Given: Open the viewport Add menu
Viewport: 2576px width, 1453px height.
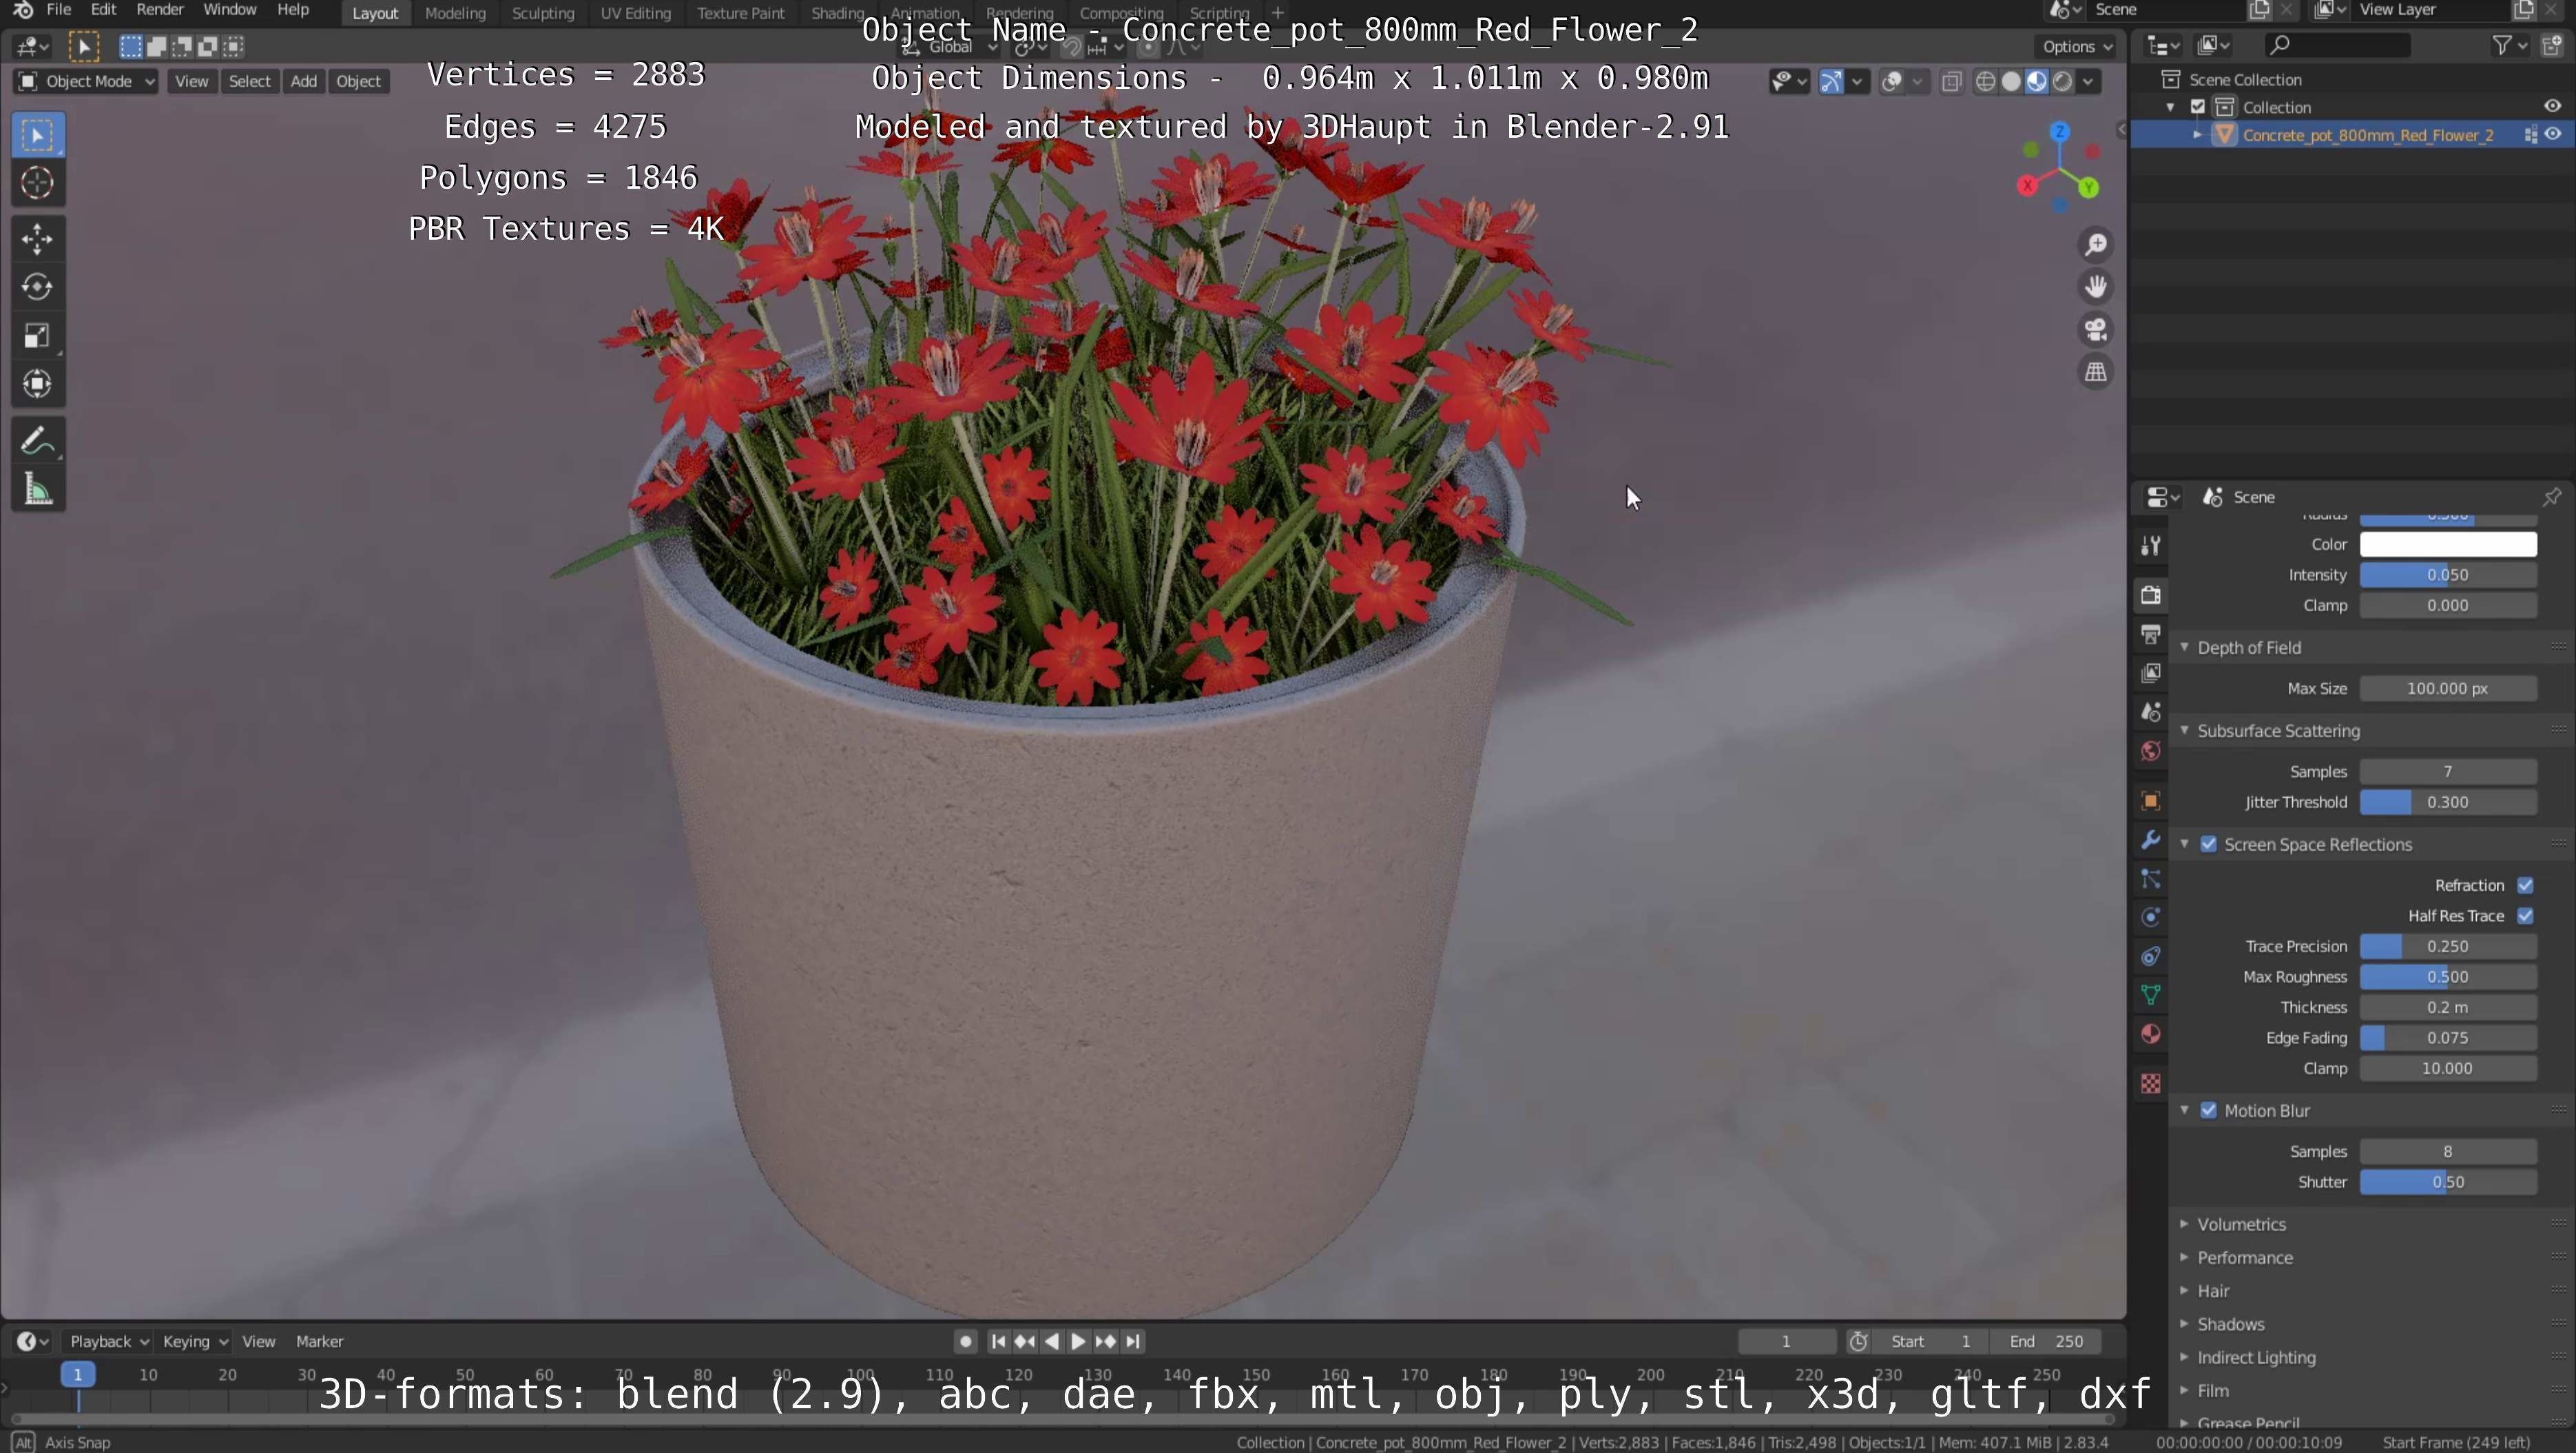Looking at the screenshot, I should tap(304, 82).
